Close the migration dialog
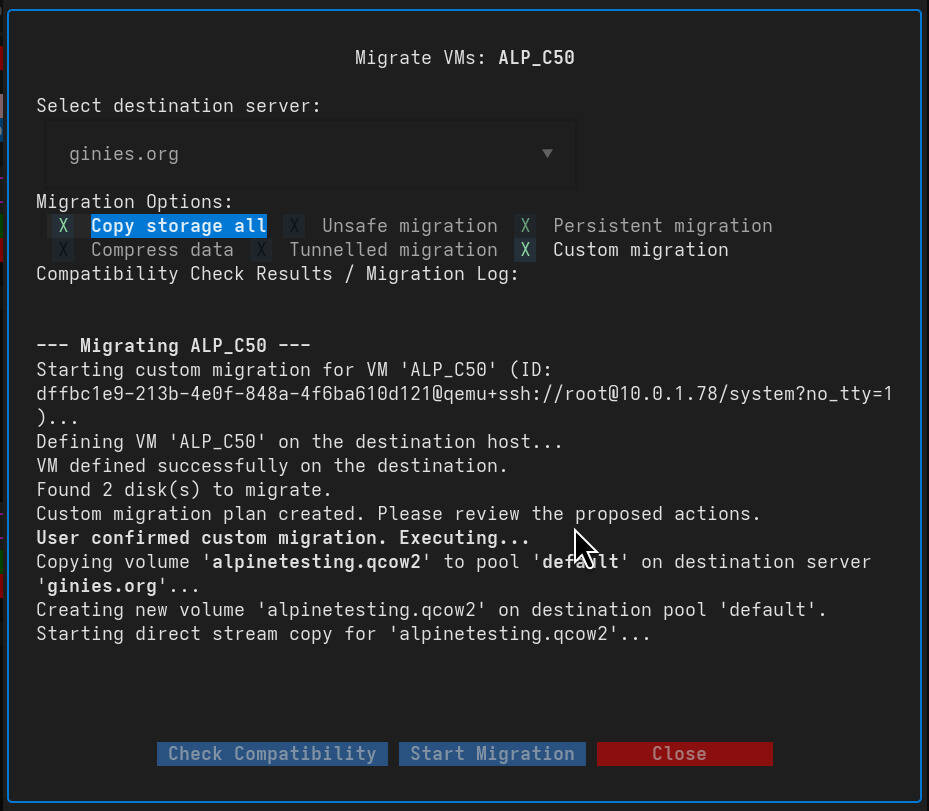 (x=684, y=753)
